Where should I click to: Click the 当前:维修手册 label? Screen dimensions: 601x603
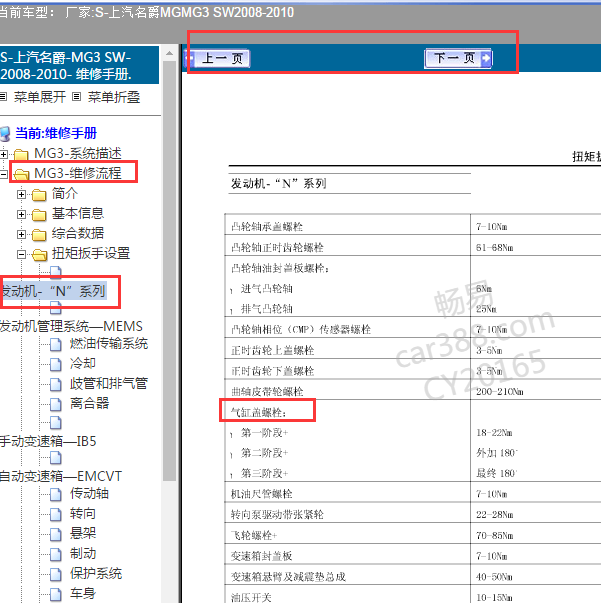point(56,133)
